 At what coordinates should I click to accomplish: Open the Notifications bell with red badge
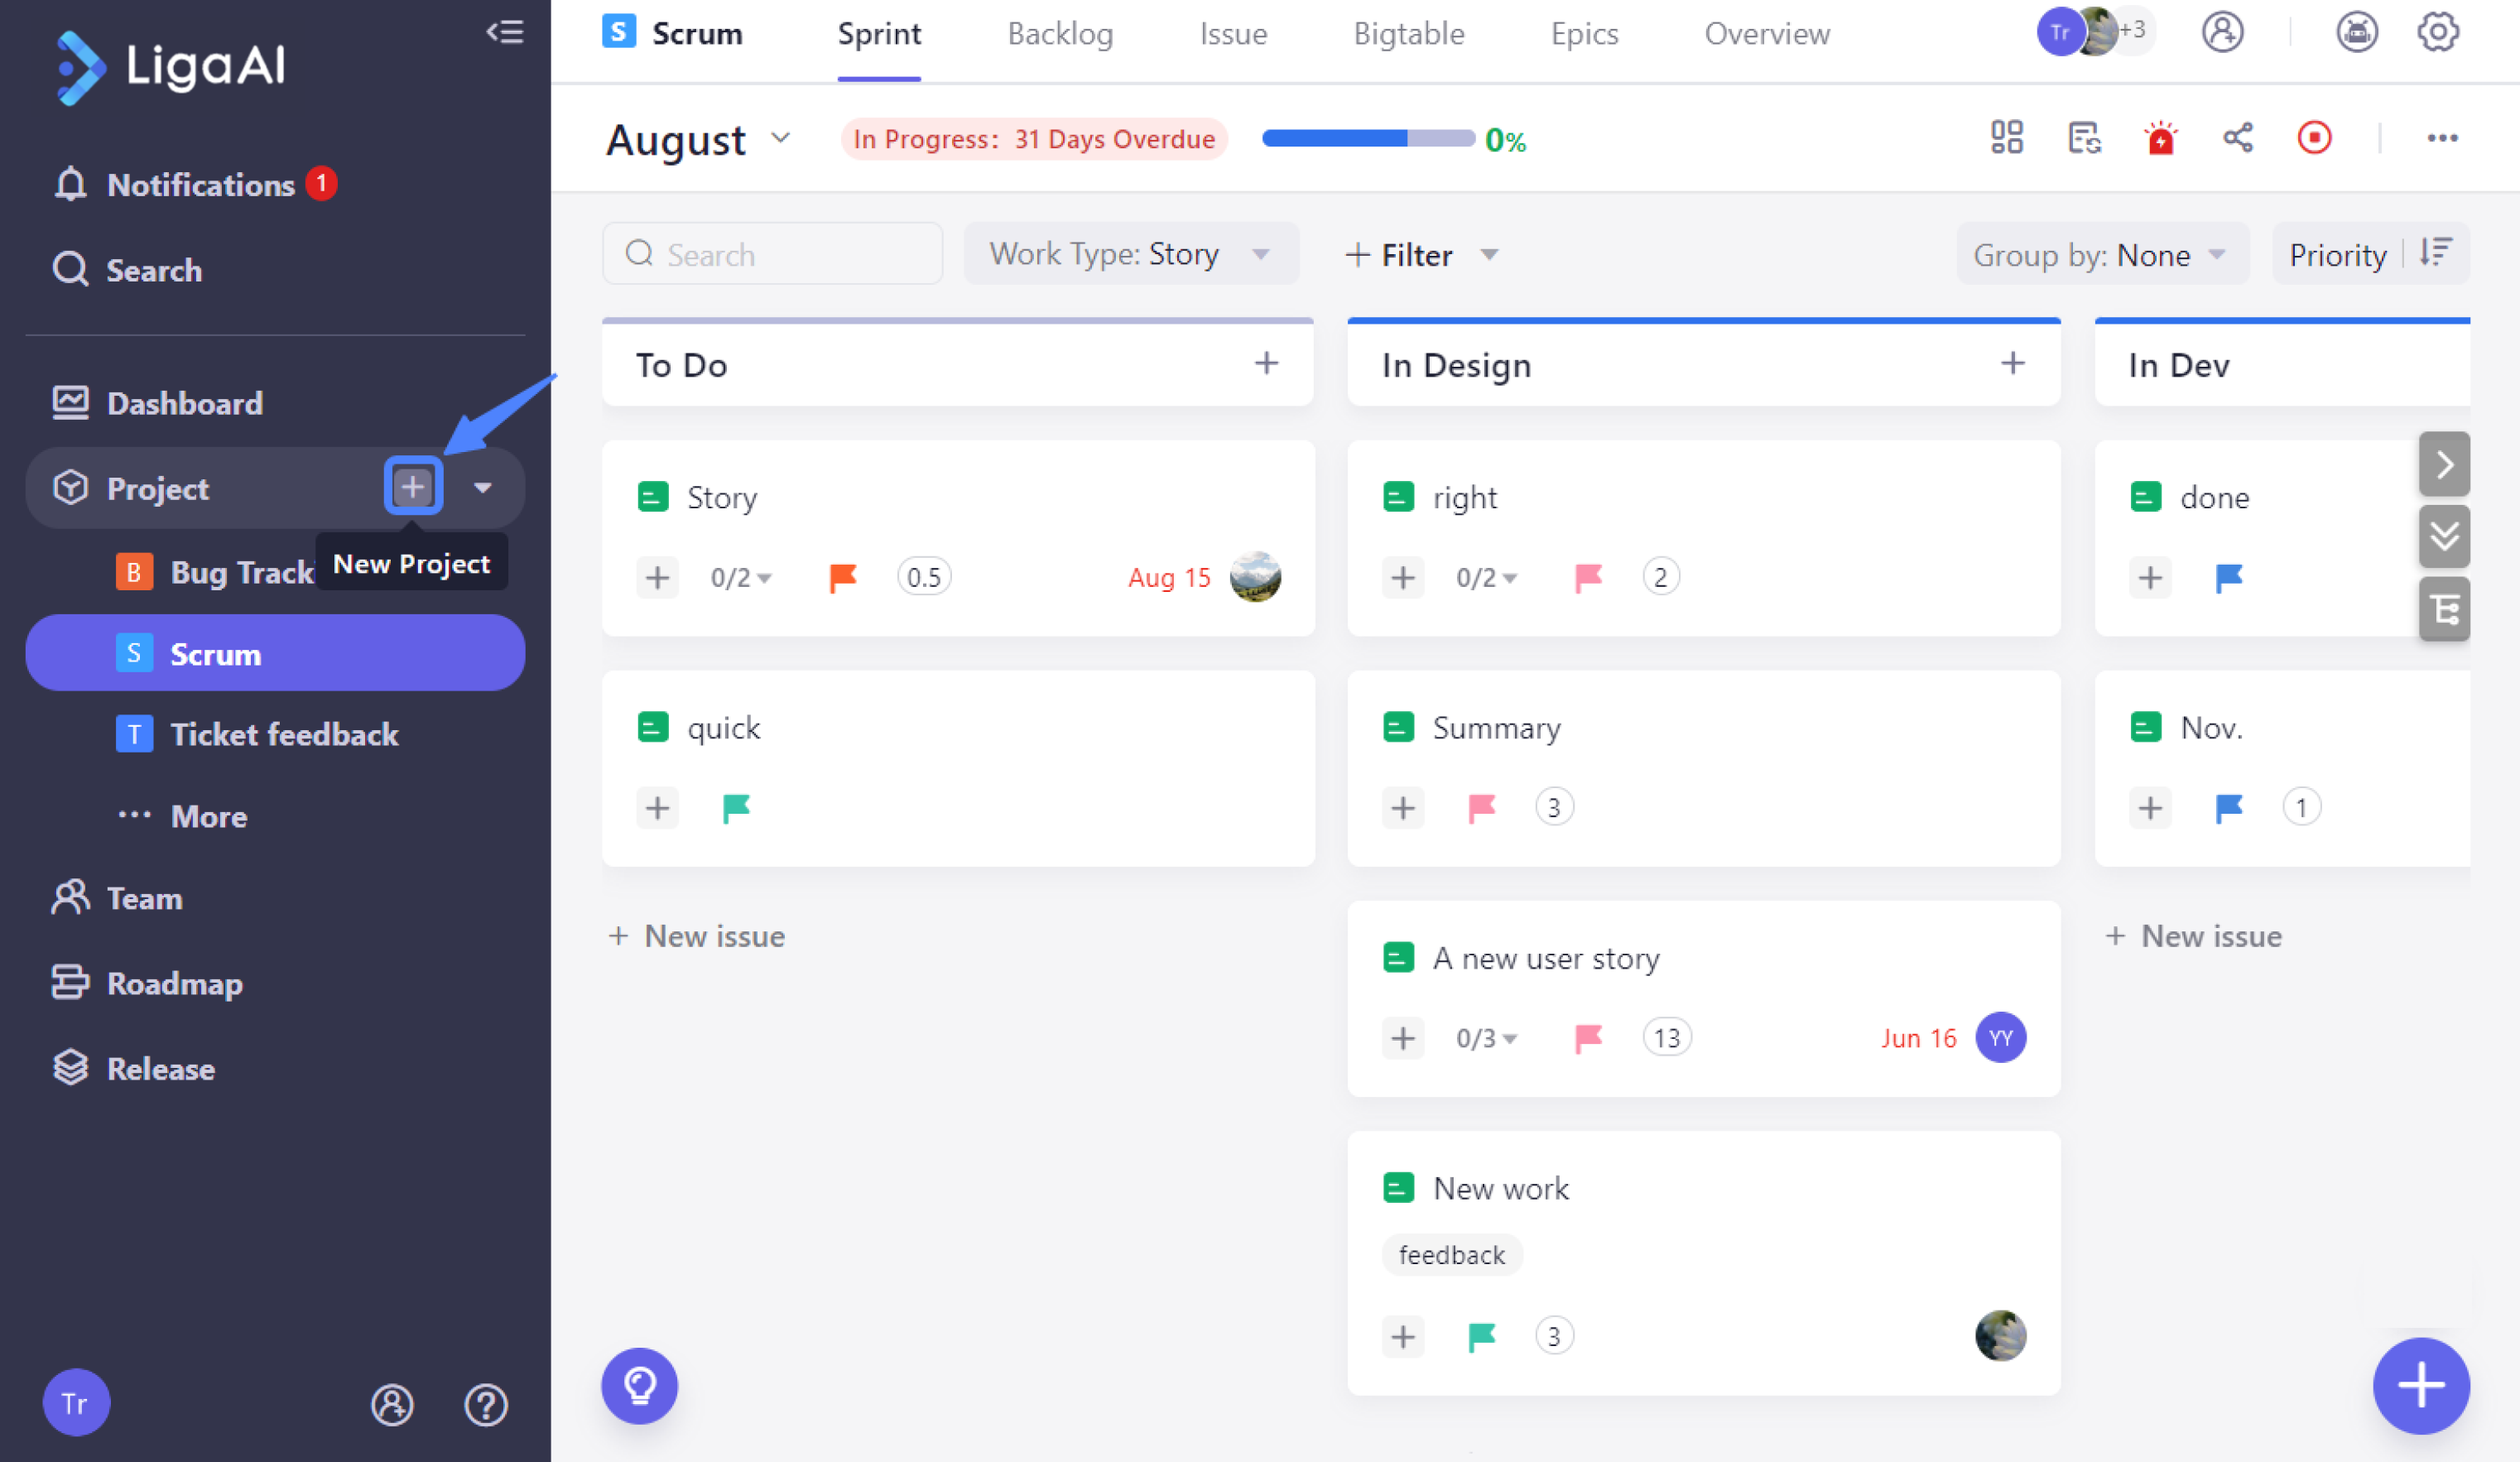[x=196, y=184]
